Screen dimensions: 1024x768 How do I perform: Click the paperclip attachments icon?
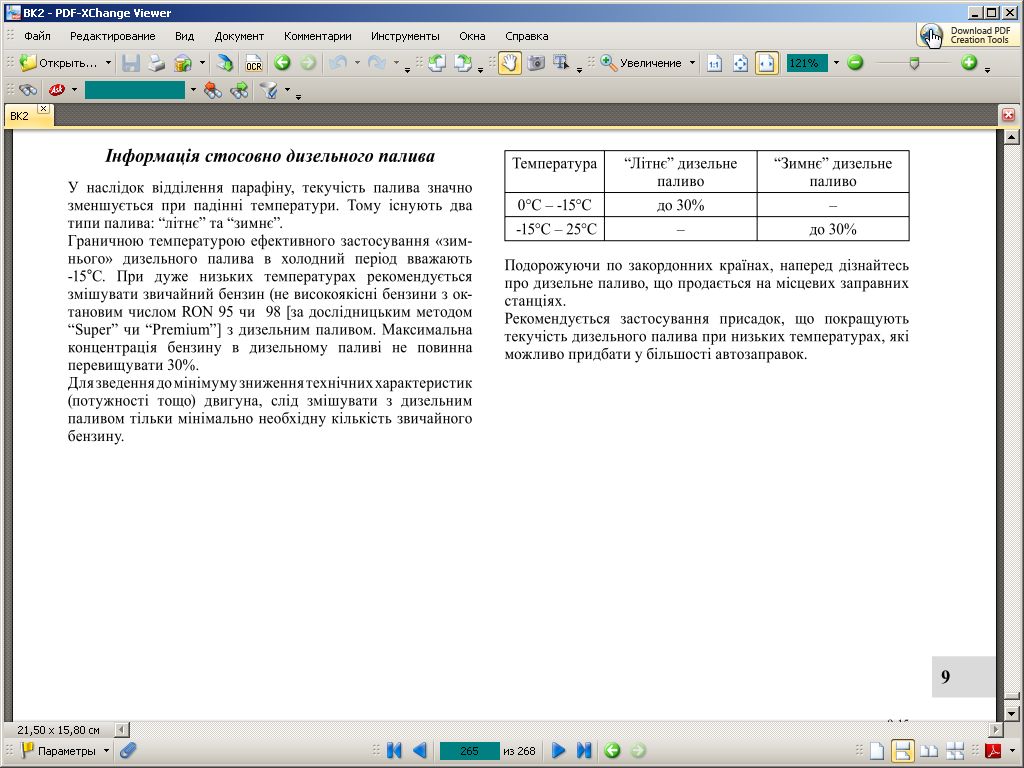pyautogui.click(x=127, y=750)
